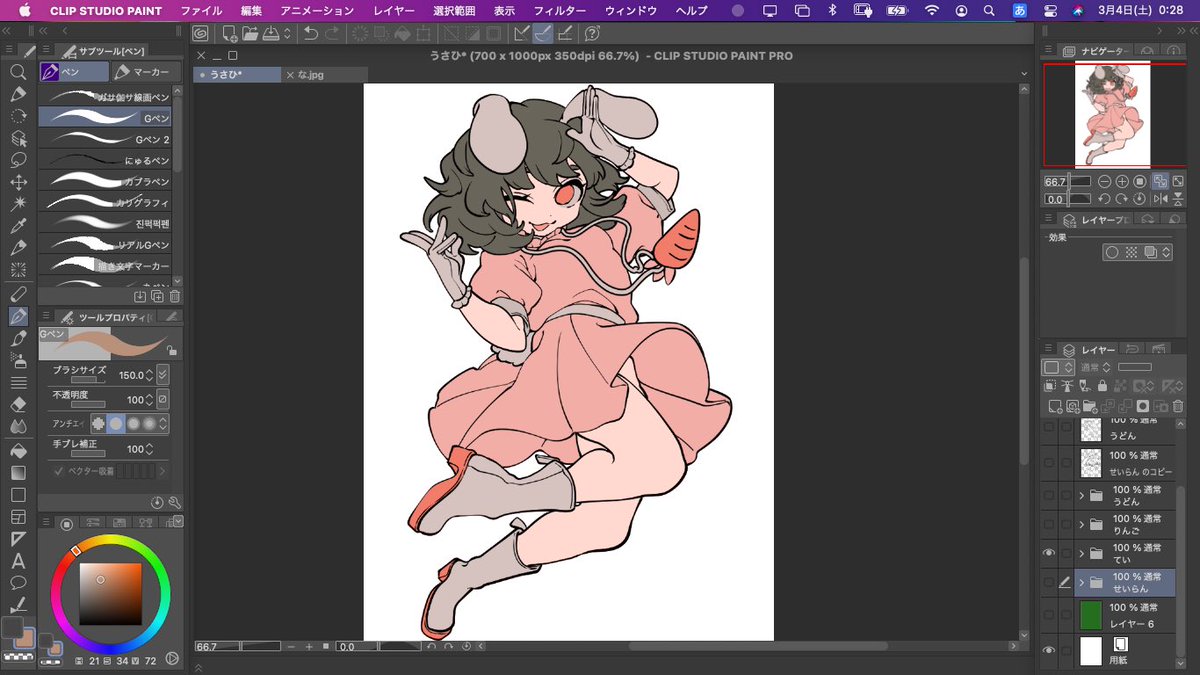
Task: Toggle brush size pressure dynamics button
Action: click(163, 375)
